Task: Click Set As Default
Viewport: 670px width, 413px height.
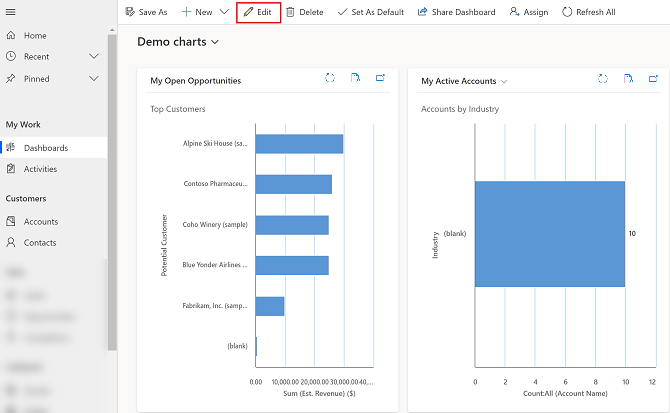Action: point(370,12)
